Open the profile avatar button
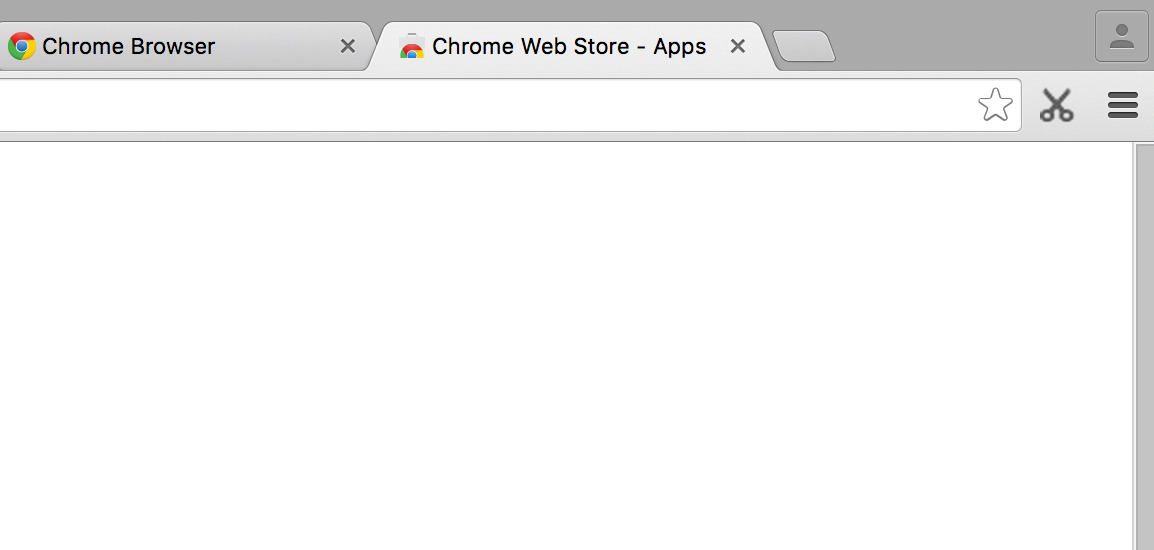This screenshot has height=550, width=1154. click(x=1122, y=37)
